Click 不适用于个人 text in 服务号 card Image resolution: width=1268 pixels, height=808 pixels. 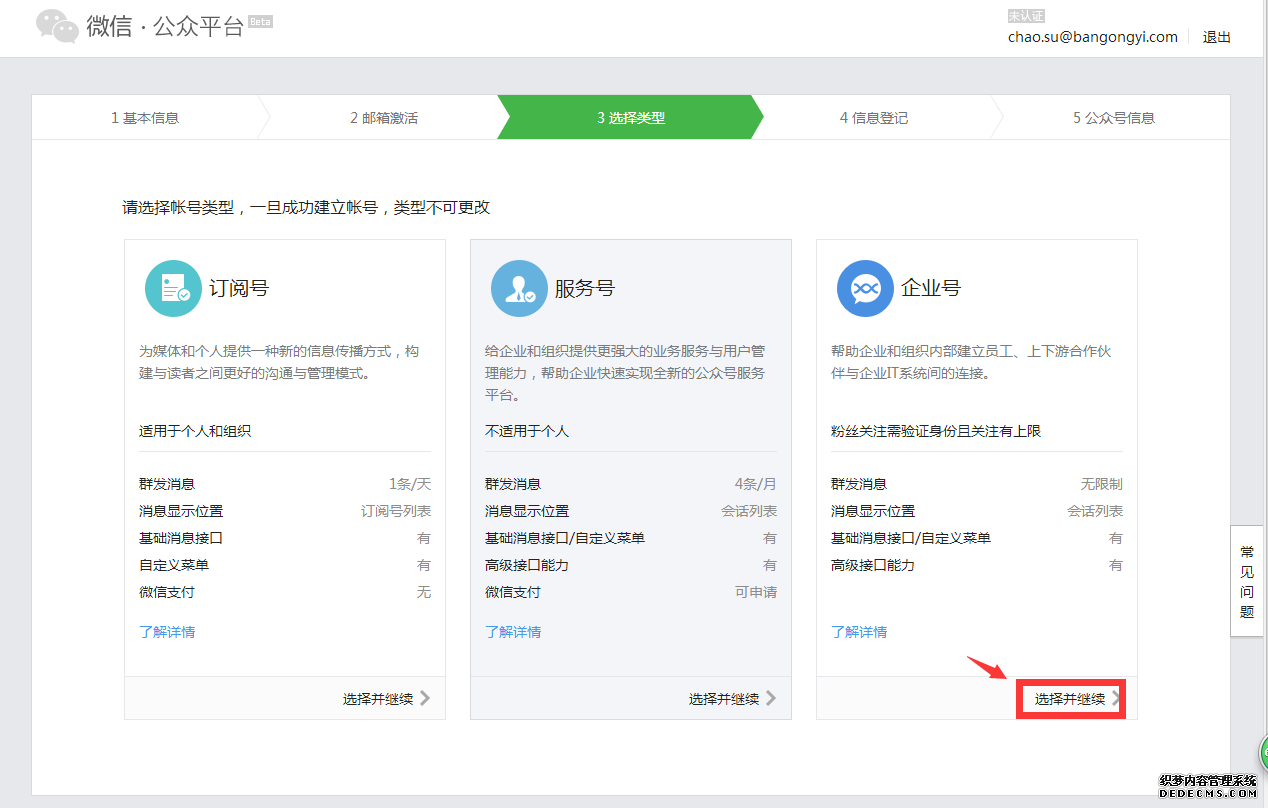[527, 431]
